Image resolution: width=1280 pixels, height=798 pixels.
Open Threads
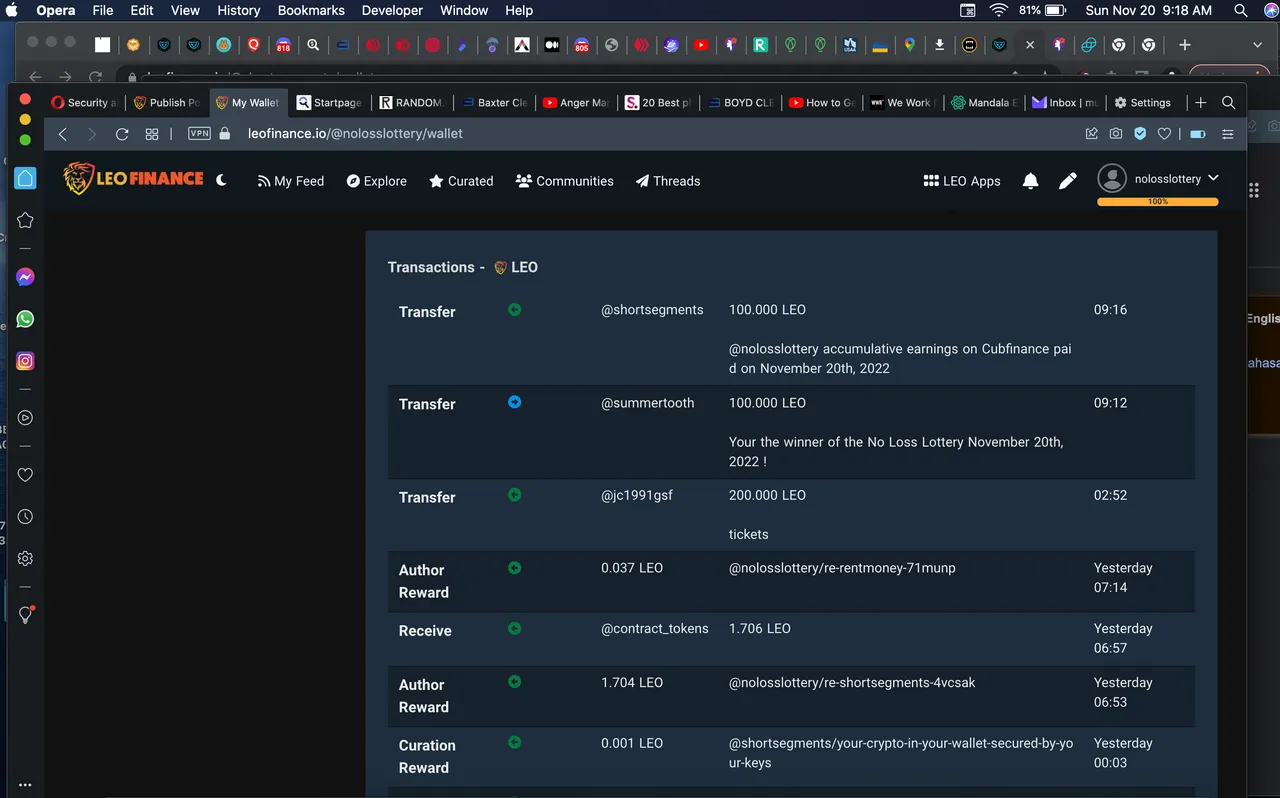[x=668, y=181]
